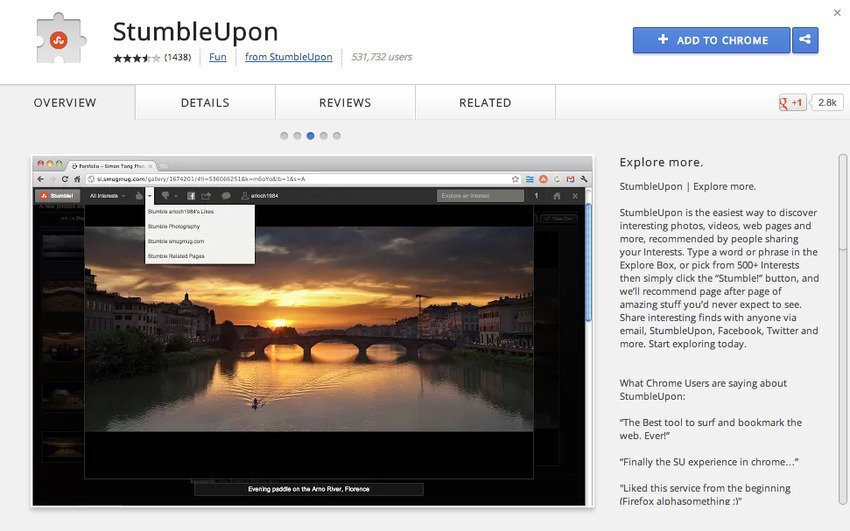850x531 pixels.
Task: Click the X icon in StumbleUpon preview toolbar
Action: (x=575, y=196)
